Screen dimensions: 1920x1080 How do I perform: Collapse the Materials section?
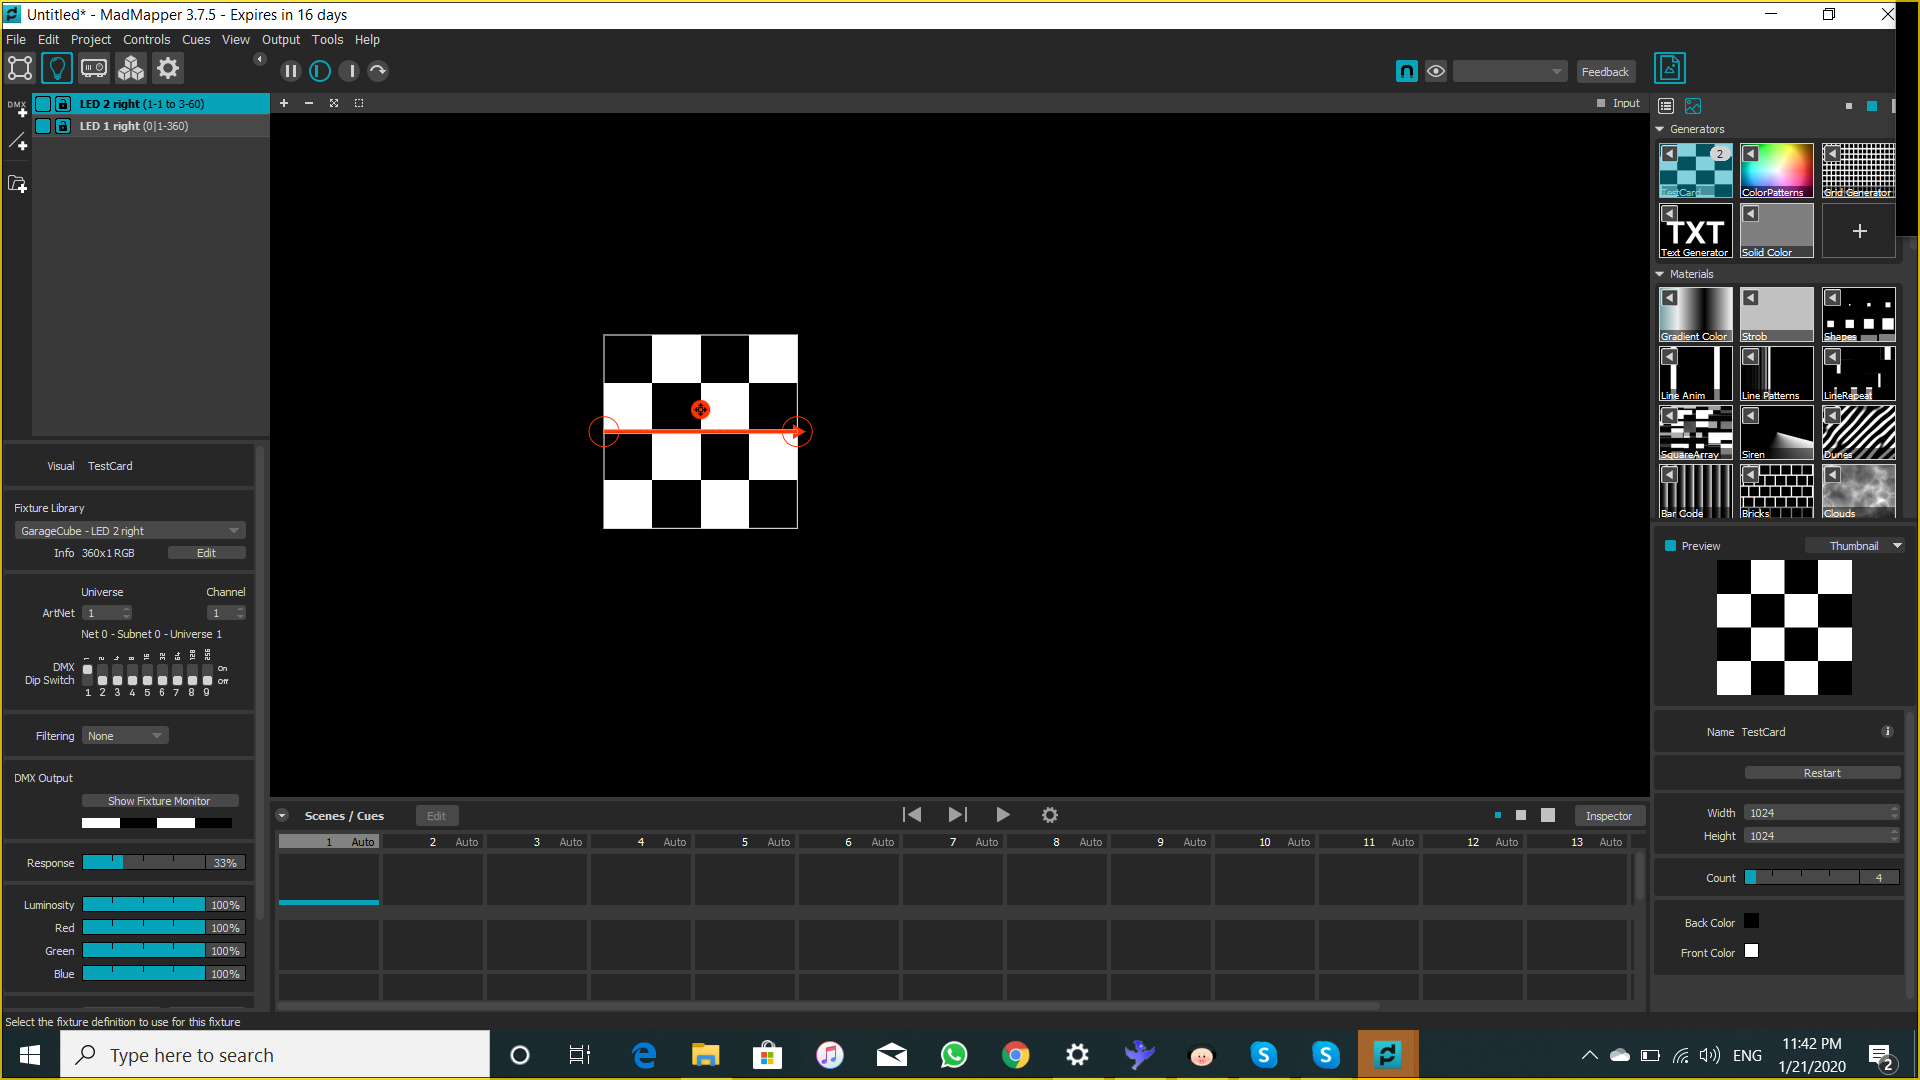pyautogui.click(x=1660, y=274)
